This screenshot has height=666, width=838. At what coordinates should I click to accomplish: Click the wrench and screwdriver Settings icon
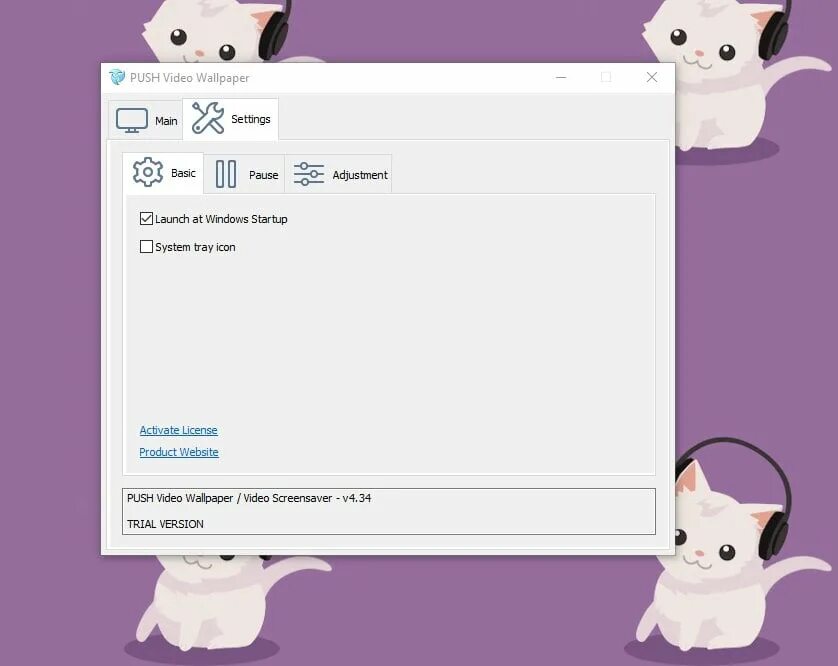click(x=208, y=118)
